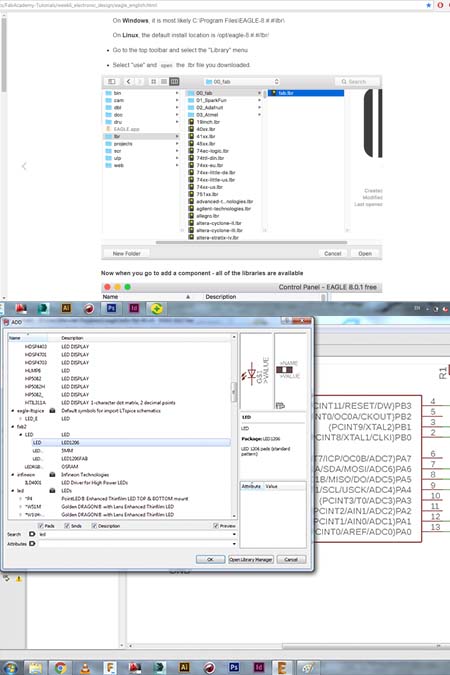450x675 pixels.
Task: Click the library icon in the led LEDs row
Action: (x=52, y=490)
